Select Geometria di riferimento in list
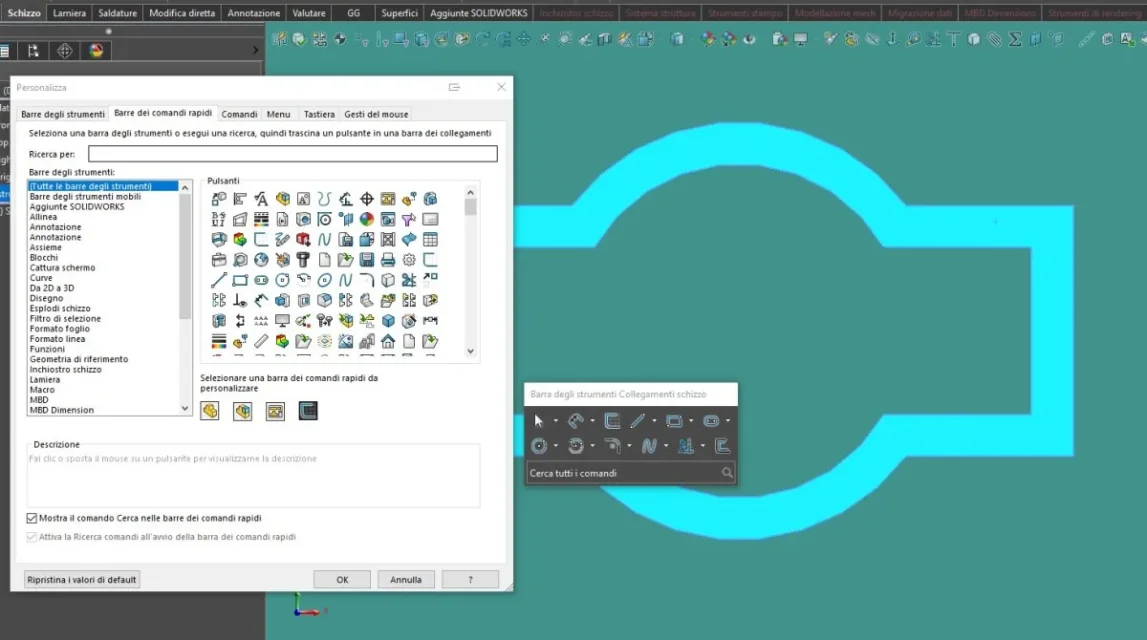Screen dimensions: 1147x640 tap(78, 359)
